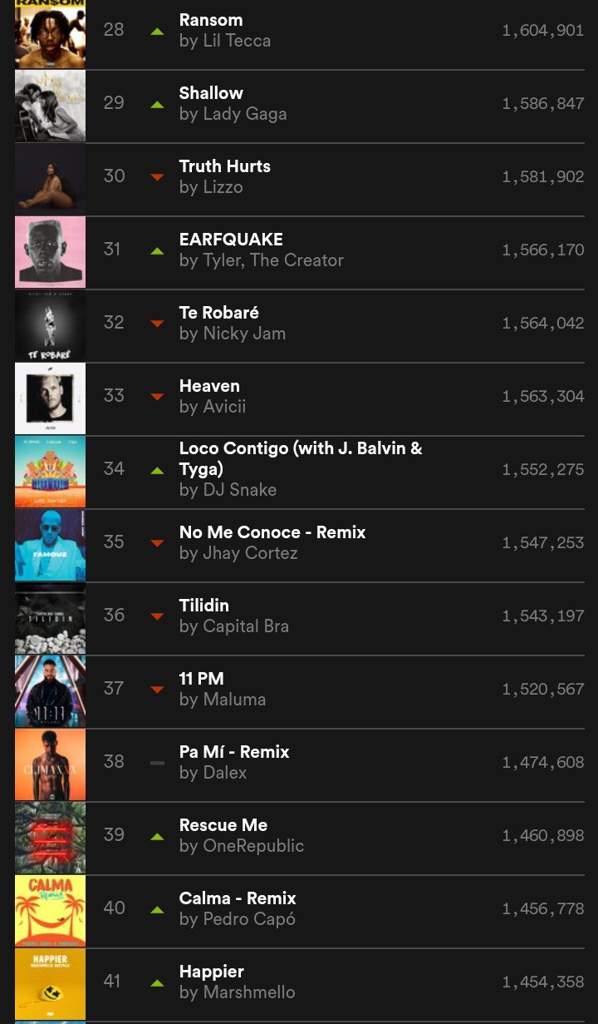Open the track No Me Conoce - Remix
This screenshot has height=1024, width=598.
click(x=272, y=532)
